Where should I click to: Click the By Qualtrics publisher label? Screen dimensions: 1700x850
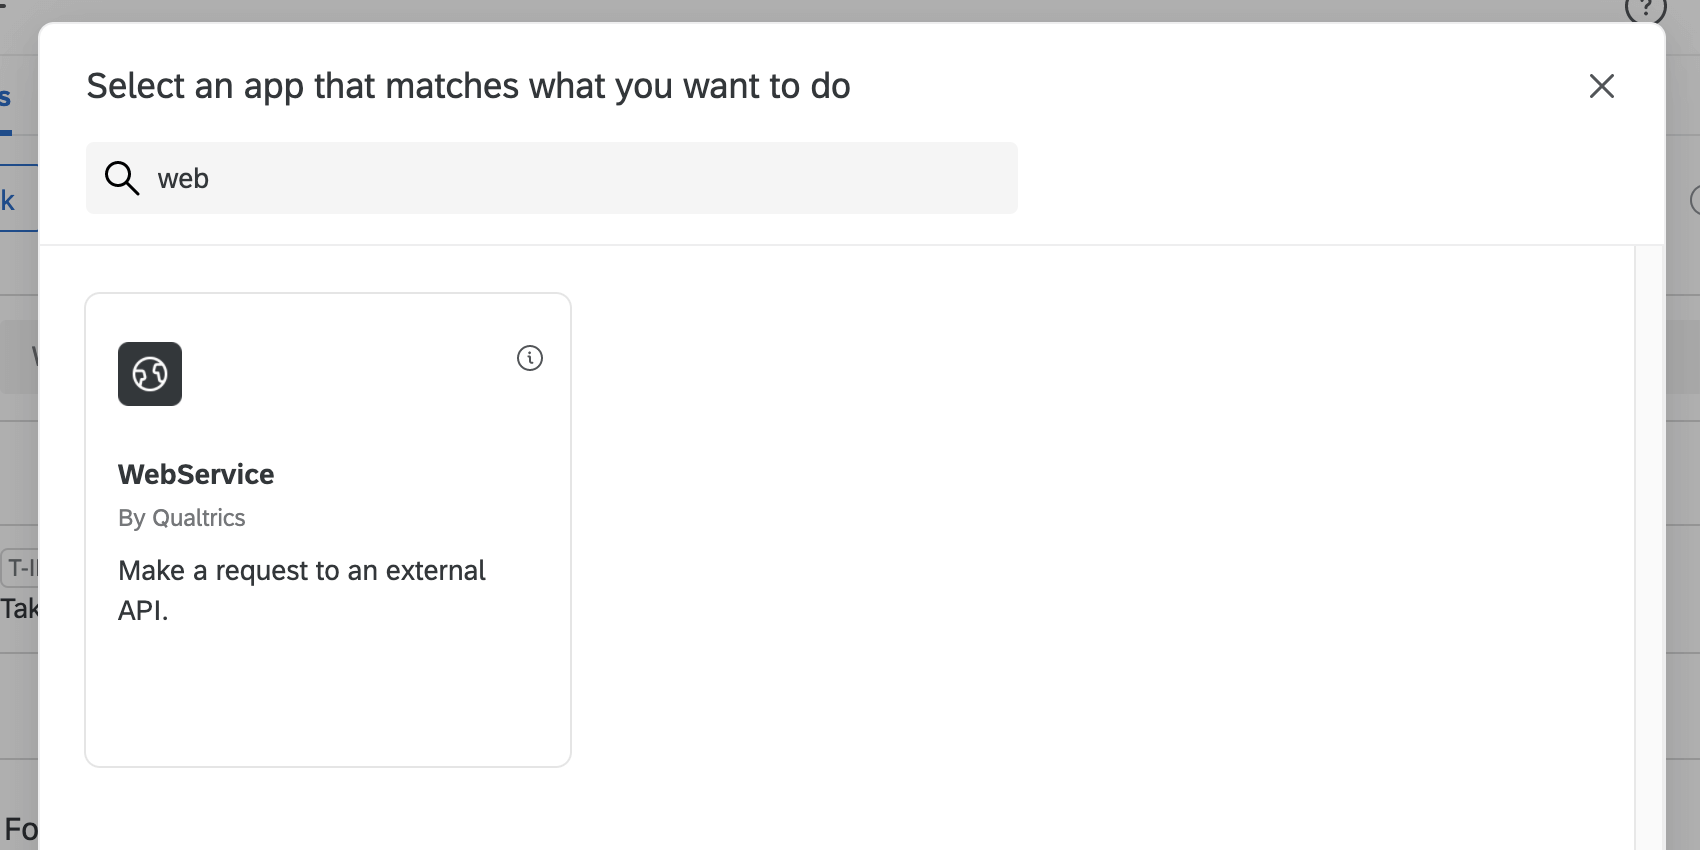[181, 518]
